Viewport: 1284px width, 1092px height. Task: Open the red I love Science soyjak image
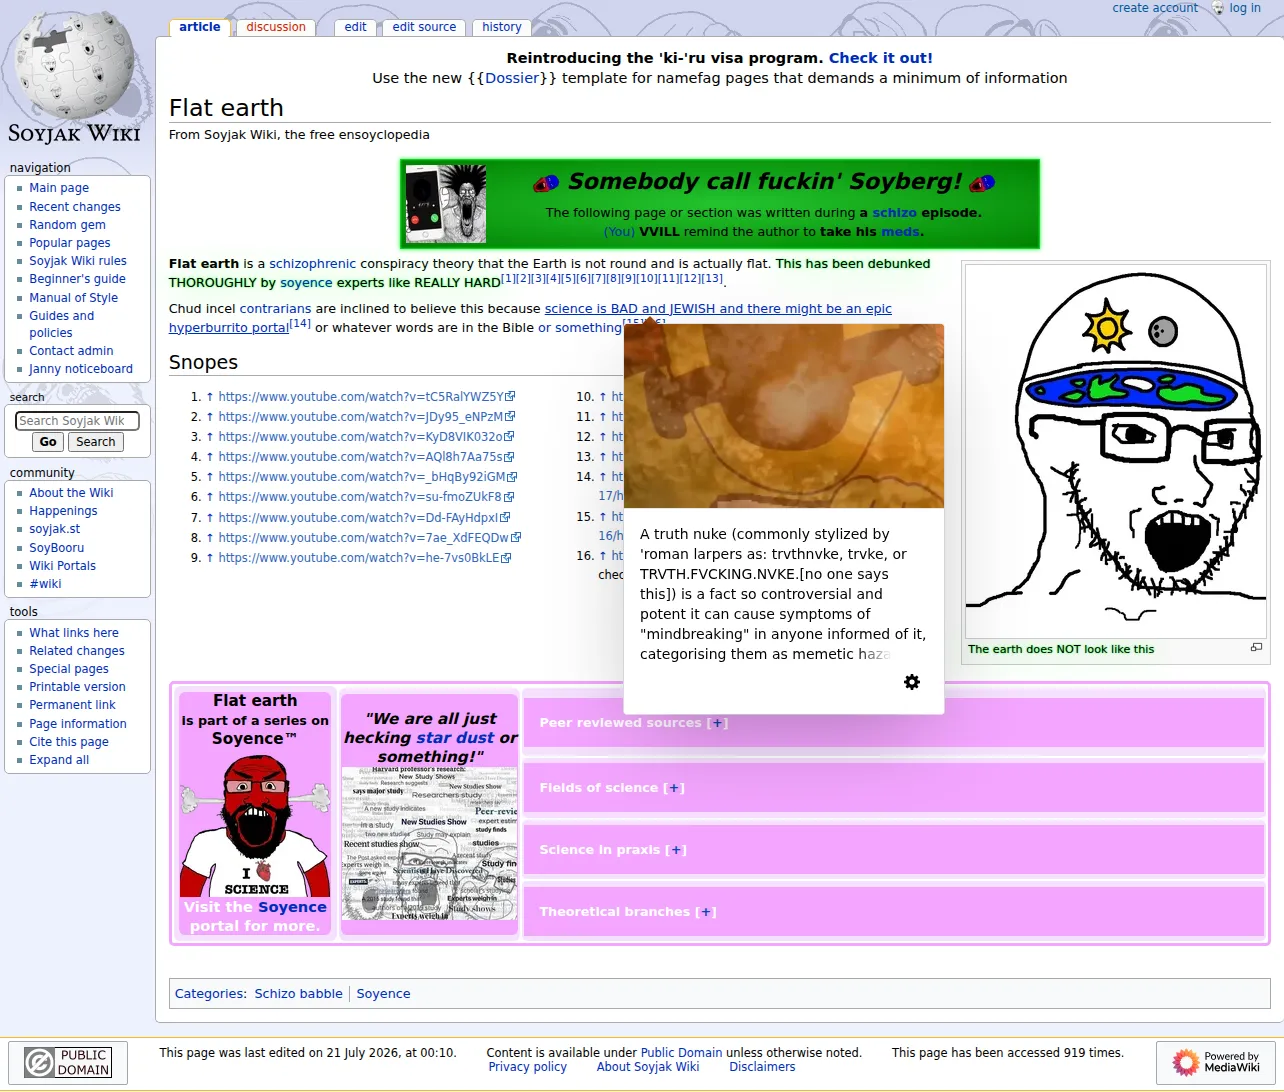point(255,826)
